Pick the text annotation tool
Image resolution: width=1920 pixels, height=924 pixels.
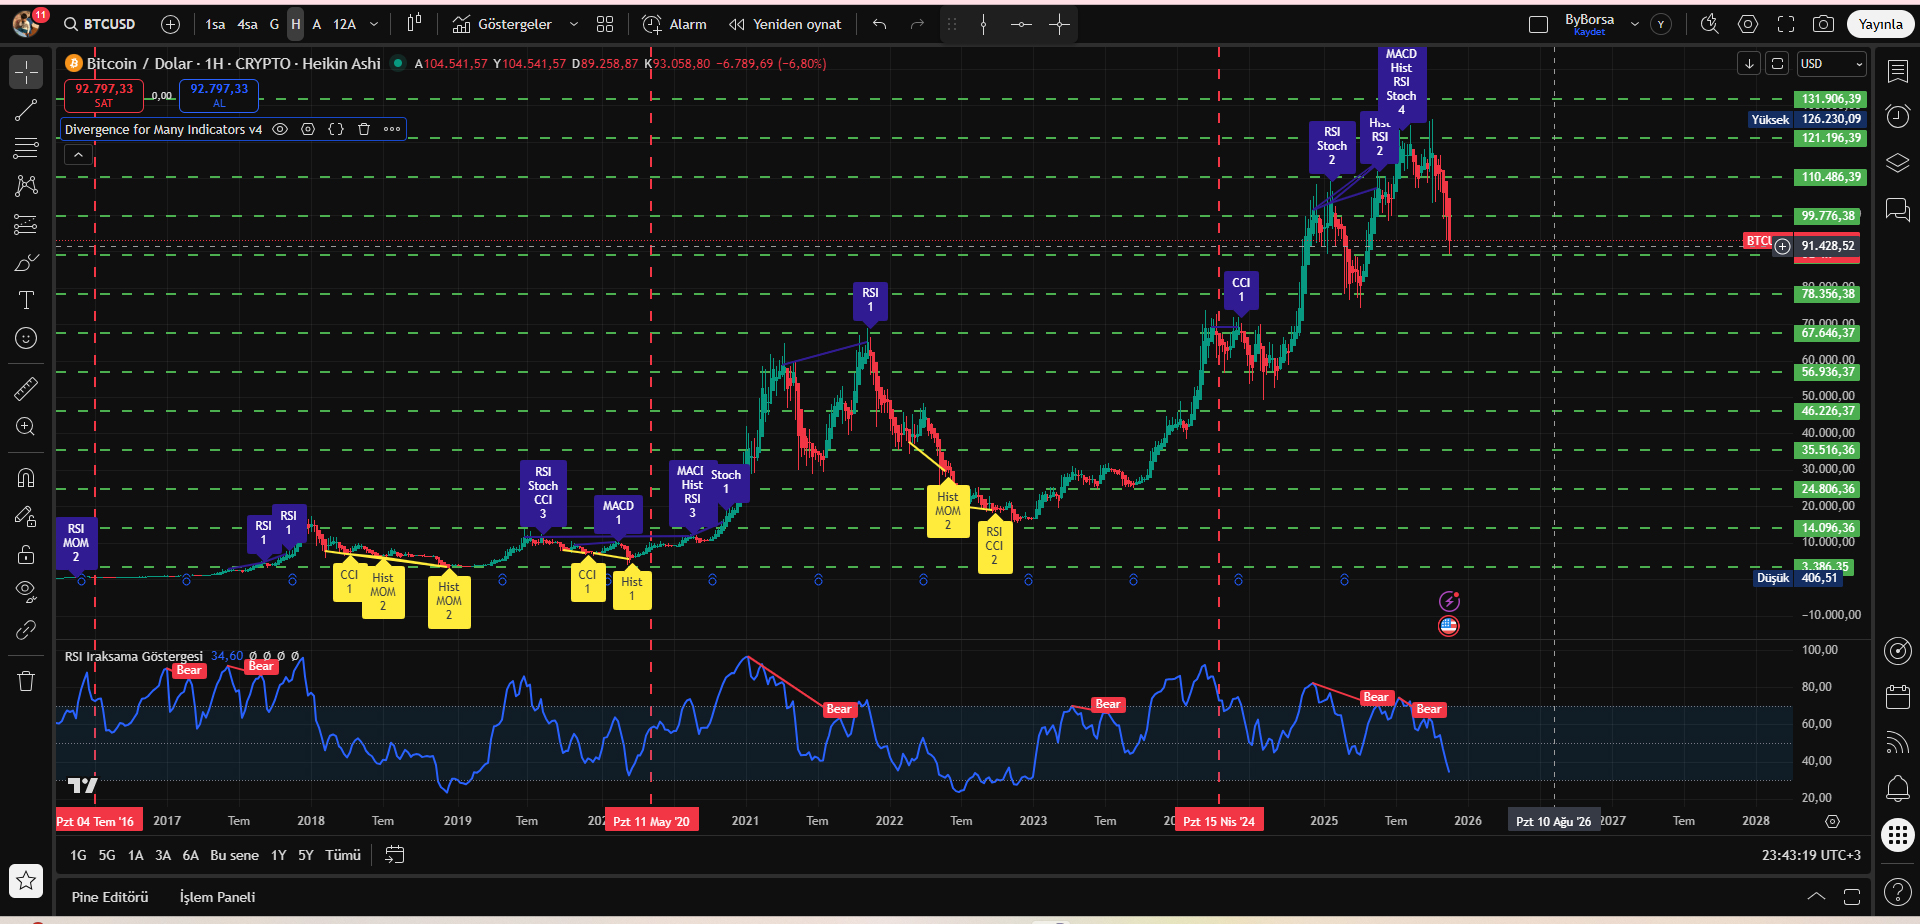26,301
